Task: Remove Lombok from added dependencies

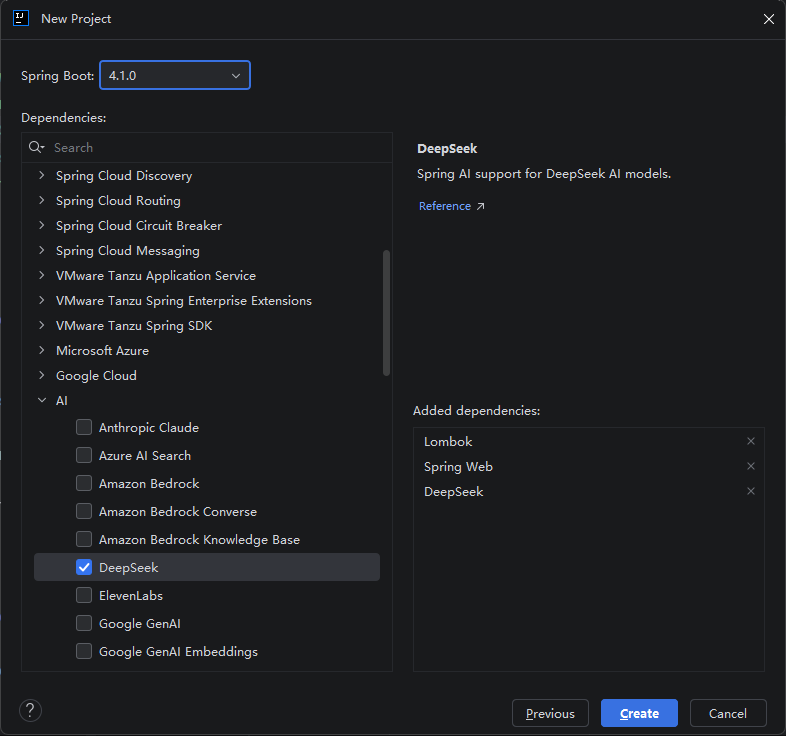Action: pos(750,441)
